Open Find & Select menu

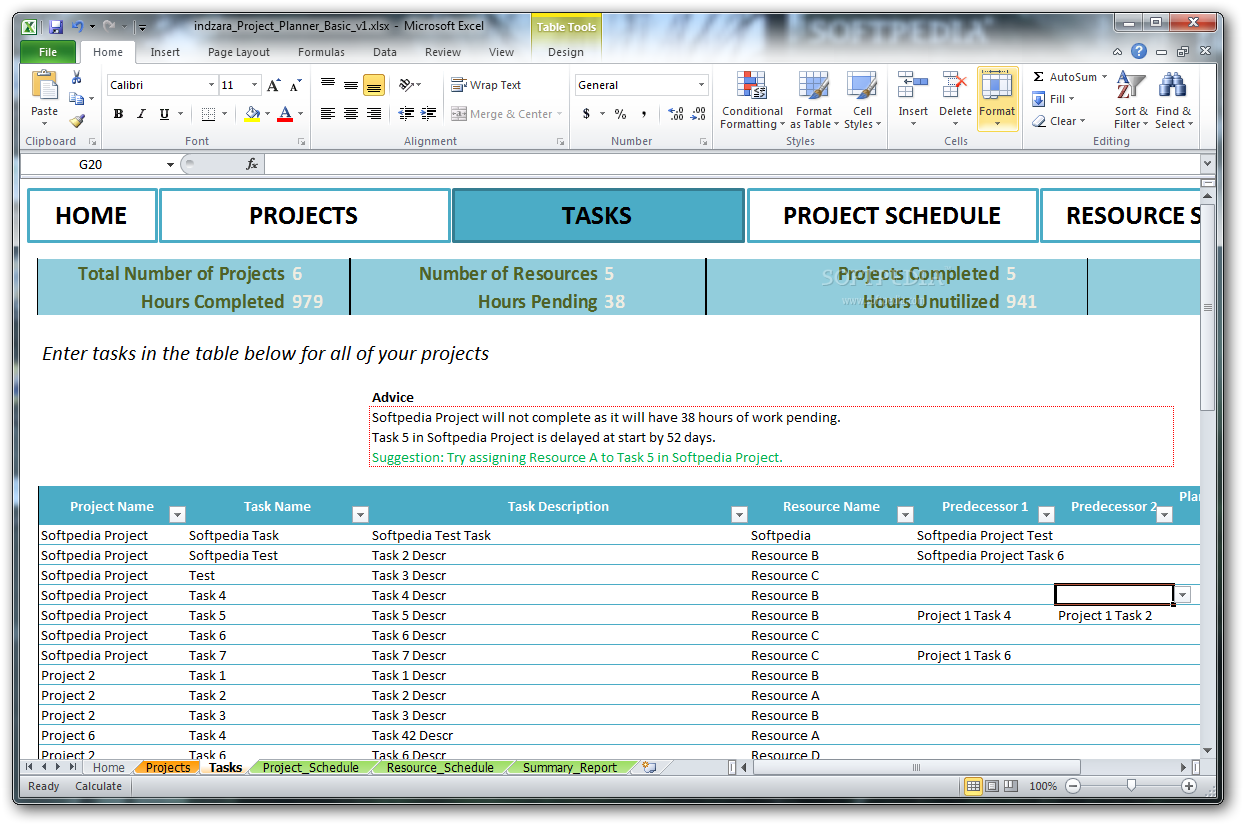tap(1173, 100)
